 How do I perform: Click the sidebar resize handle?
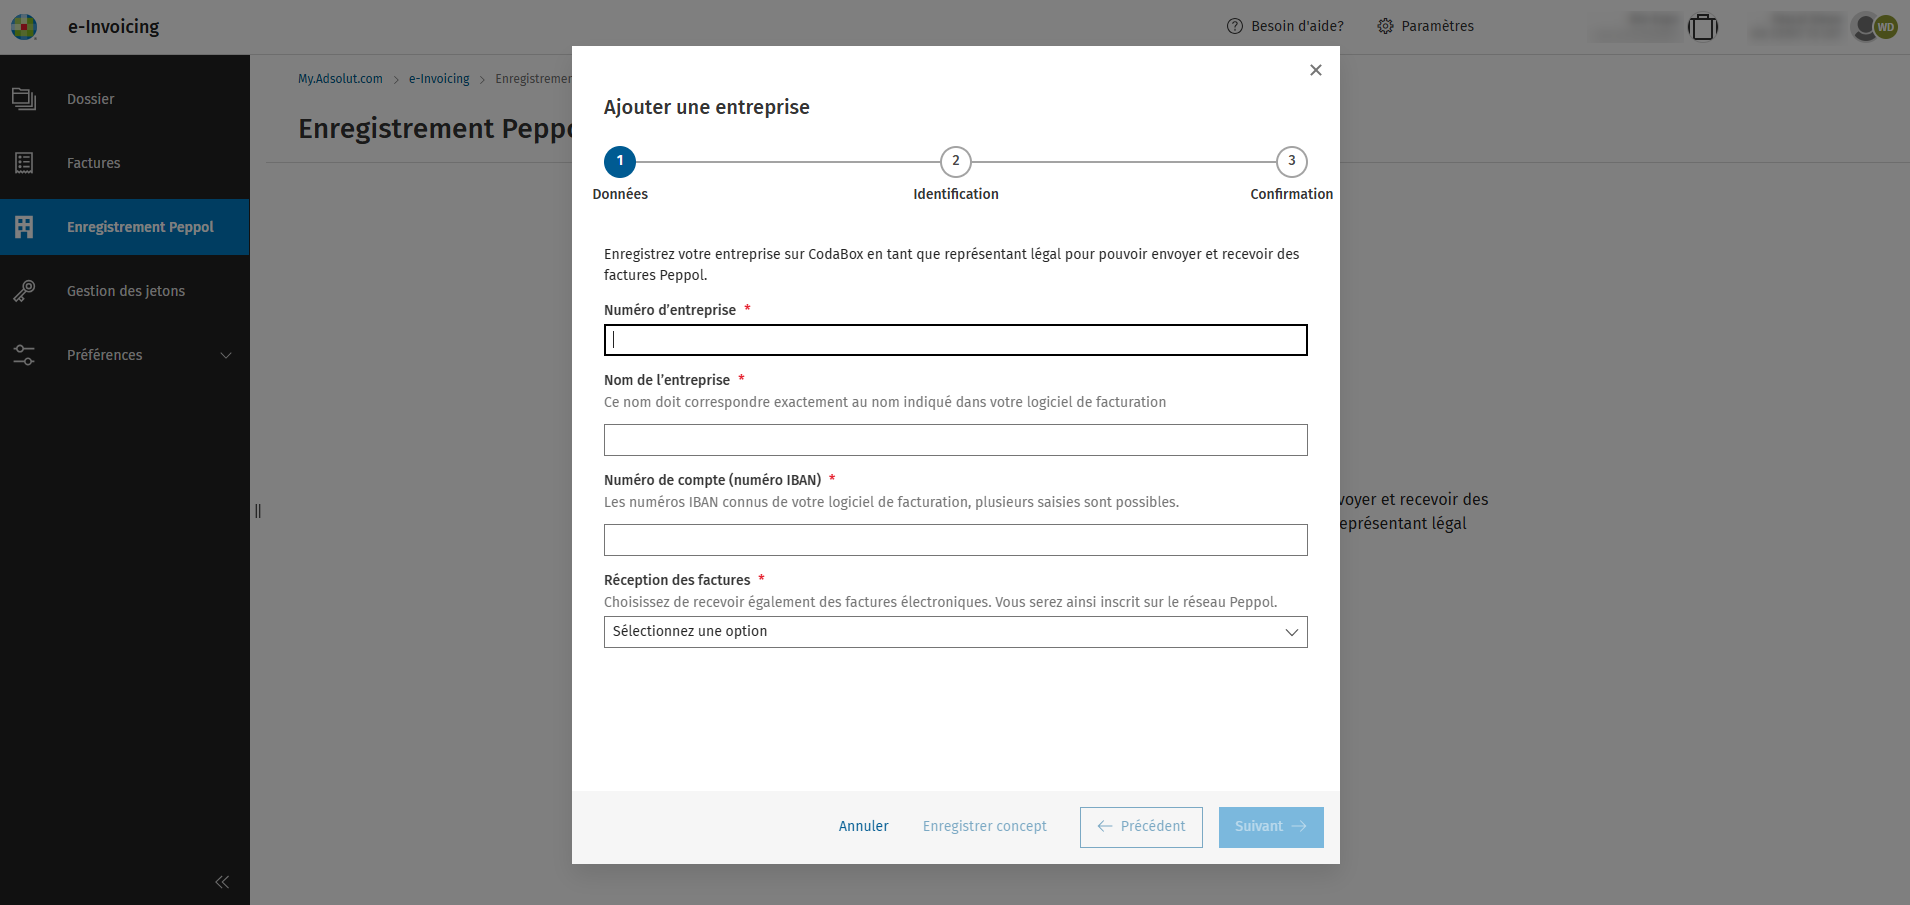pos(258,511)
